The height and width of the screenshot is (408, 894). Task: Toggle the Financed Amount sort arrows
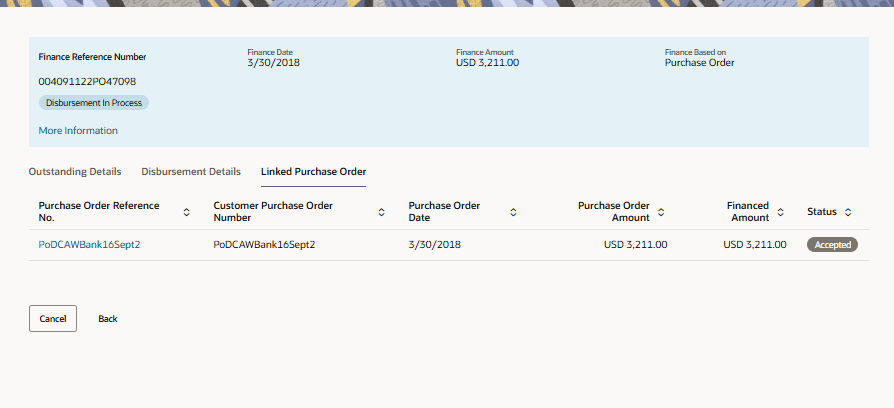pyautogui.click(x=781, y=212)
